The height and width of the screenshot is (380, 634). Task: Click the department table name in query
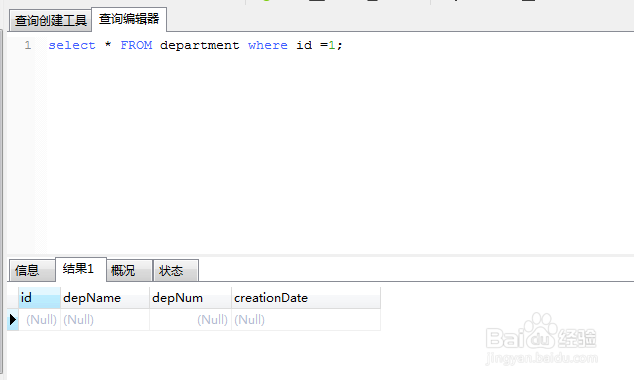199,45
